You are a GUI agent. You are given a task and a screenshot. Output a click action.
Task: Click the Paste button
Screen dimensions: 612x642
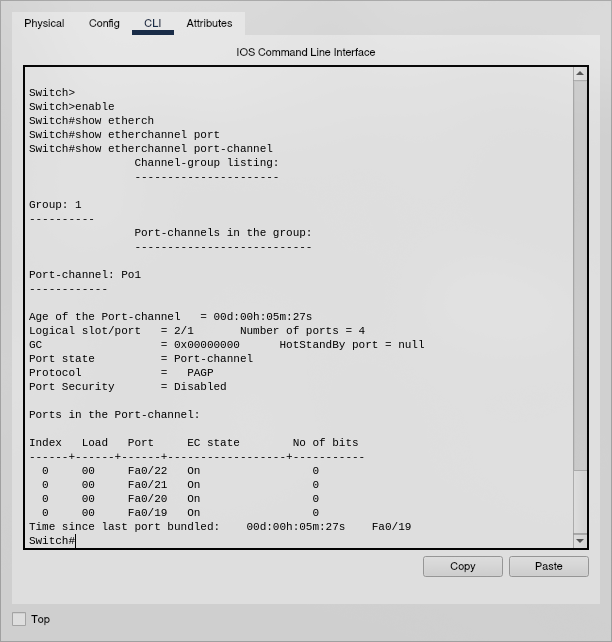[x=548, y=566]
